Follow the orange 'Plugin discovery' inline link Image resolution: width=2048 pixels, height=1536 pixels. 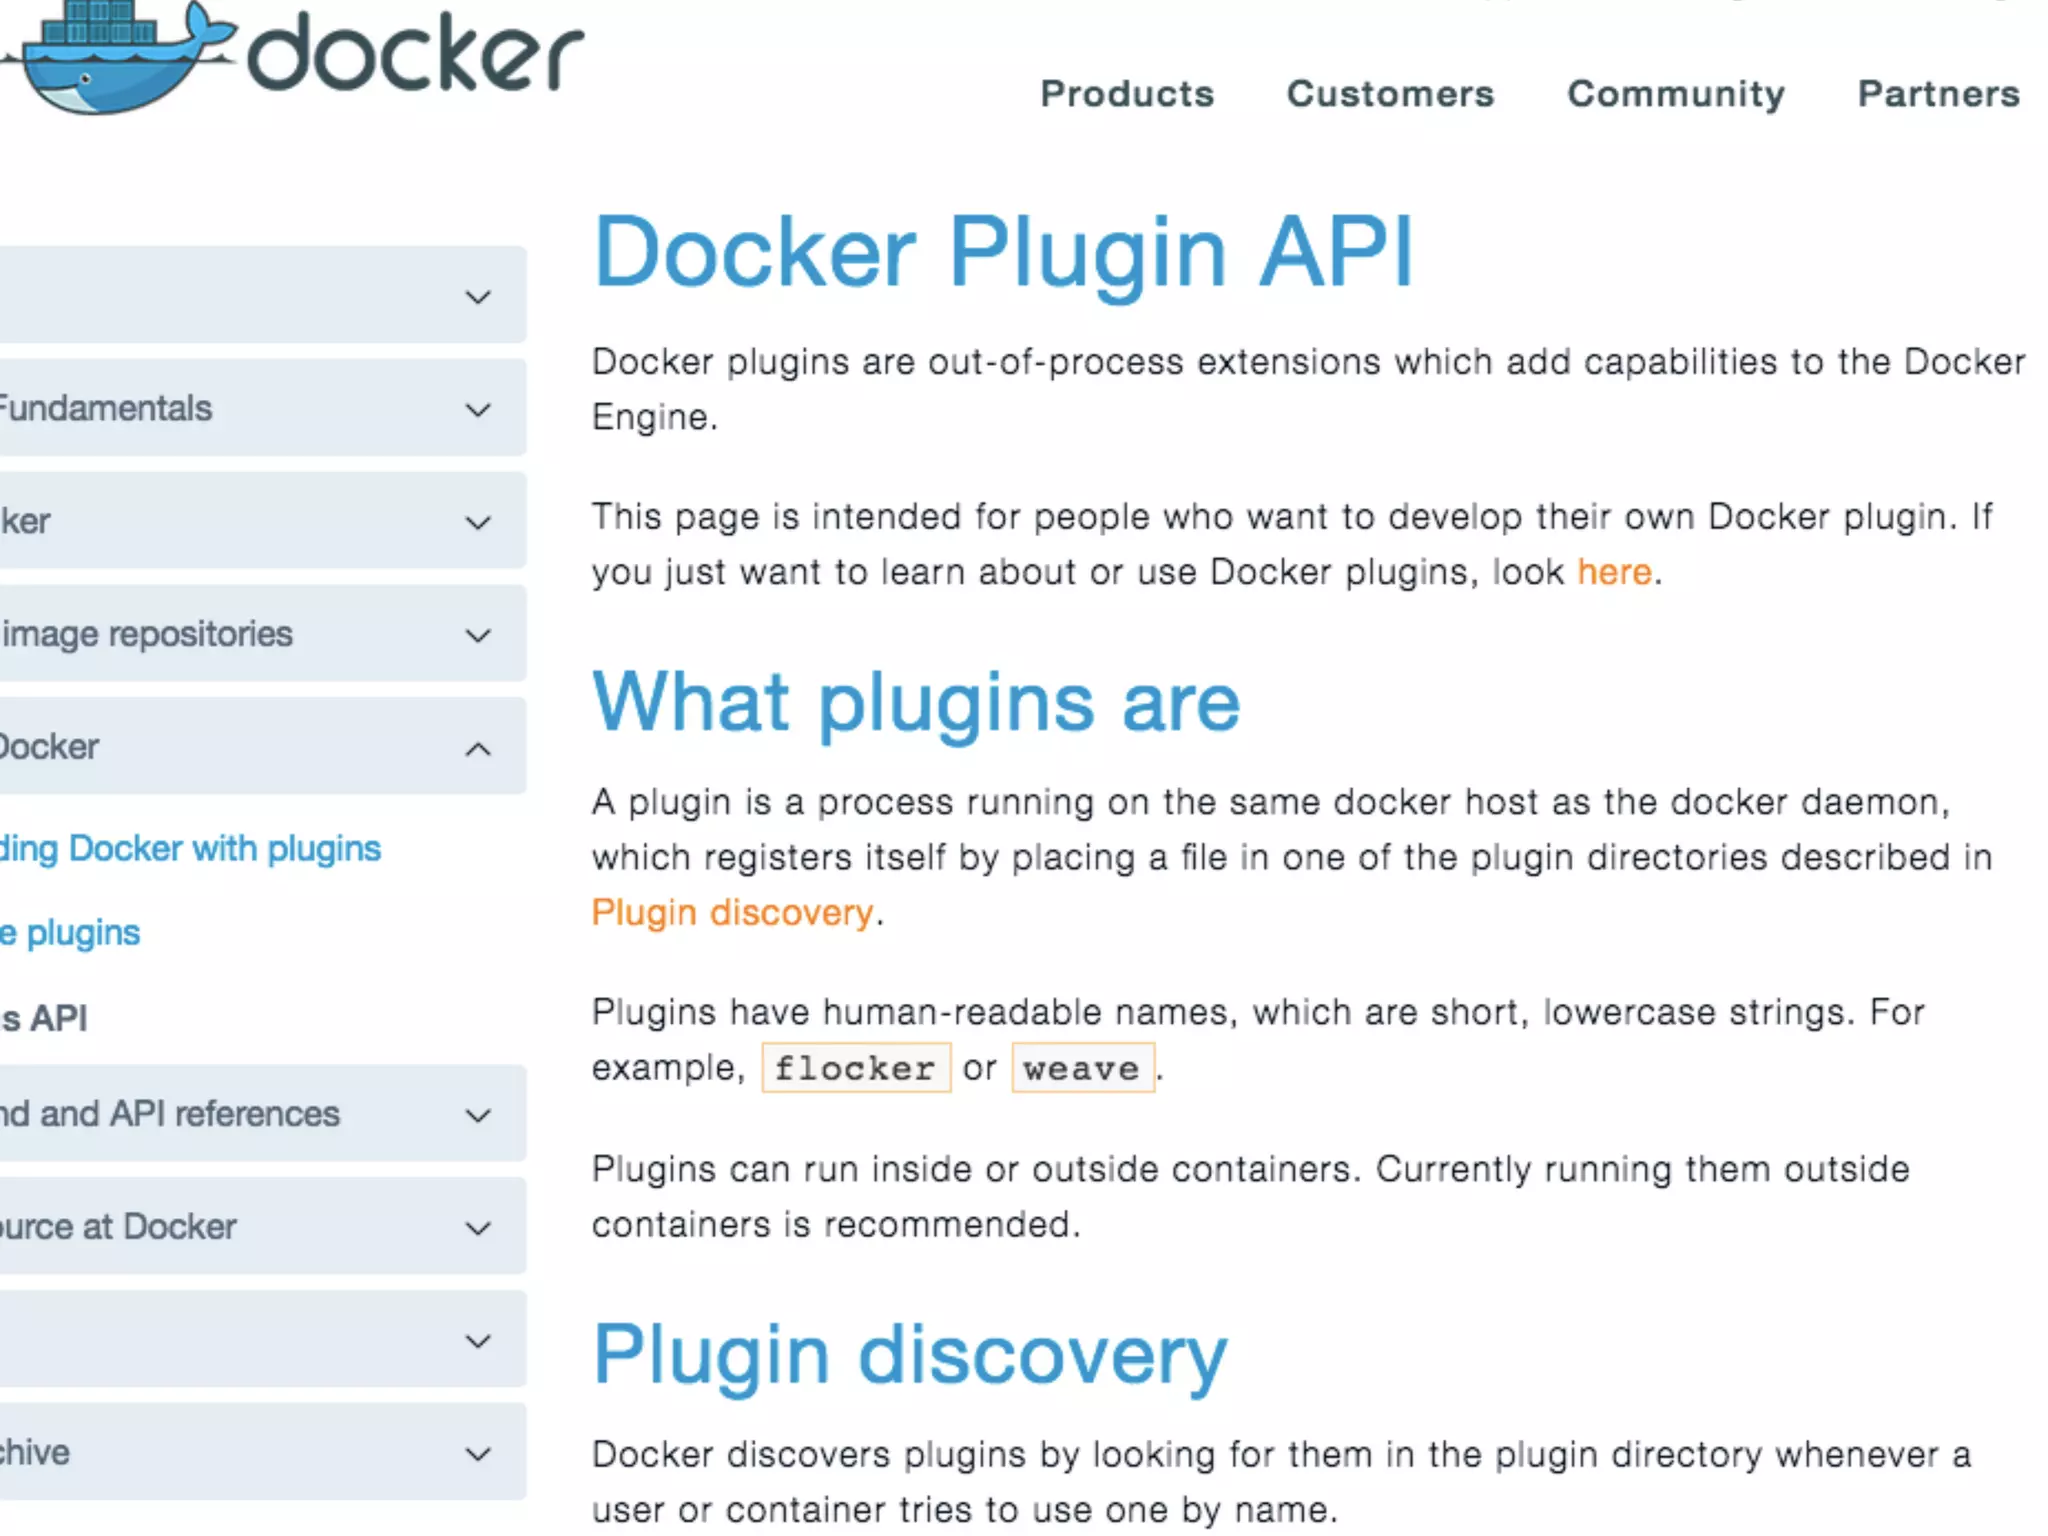732,913
